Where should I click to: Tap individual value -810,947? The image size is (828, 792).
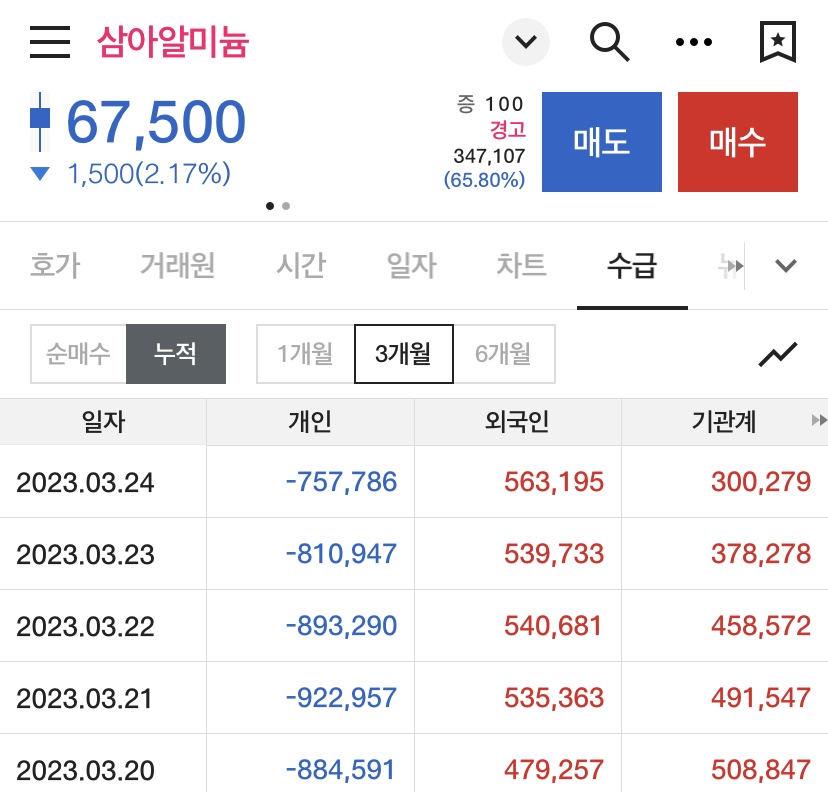341,553
